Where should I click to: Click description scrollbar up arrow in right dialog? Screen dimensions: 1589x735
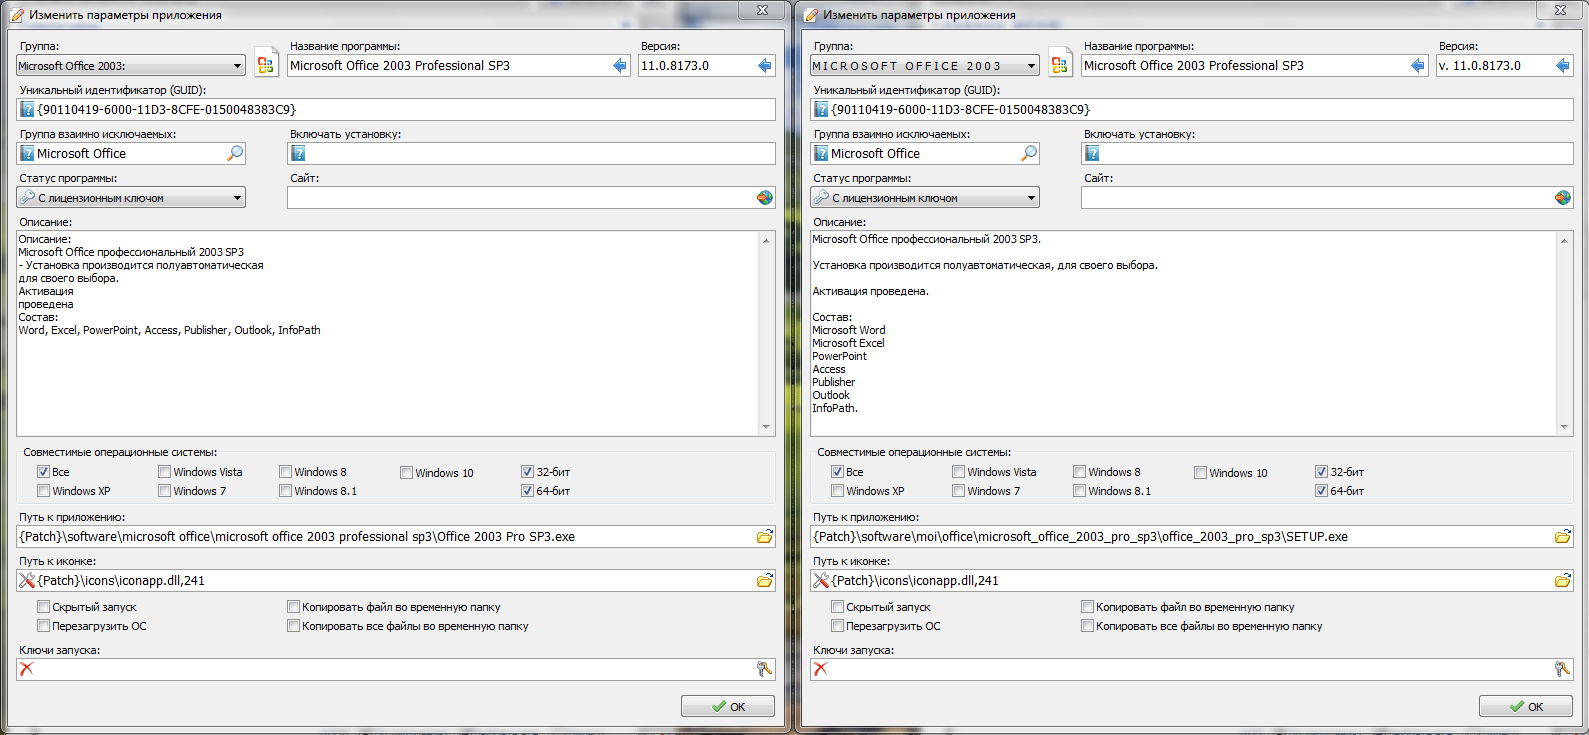click(1565, 240)
